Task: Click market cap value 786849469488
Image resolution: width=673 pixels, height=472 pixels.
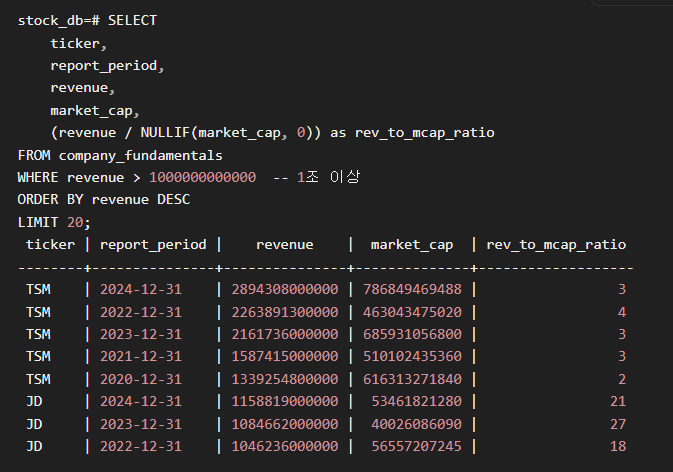Action: pos(412,289)
